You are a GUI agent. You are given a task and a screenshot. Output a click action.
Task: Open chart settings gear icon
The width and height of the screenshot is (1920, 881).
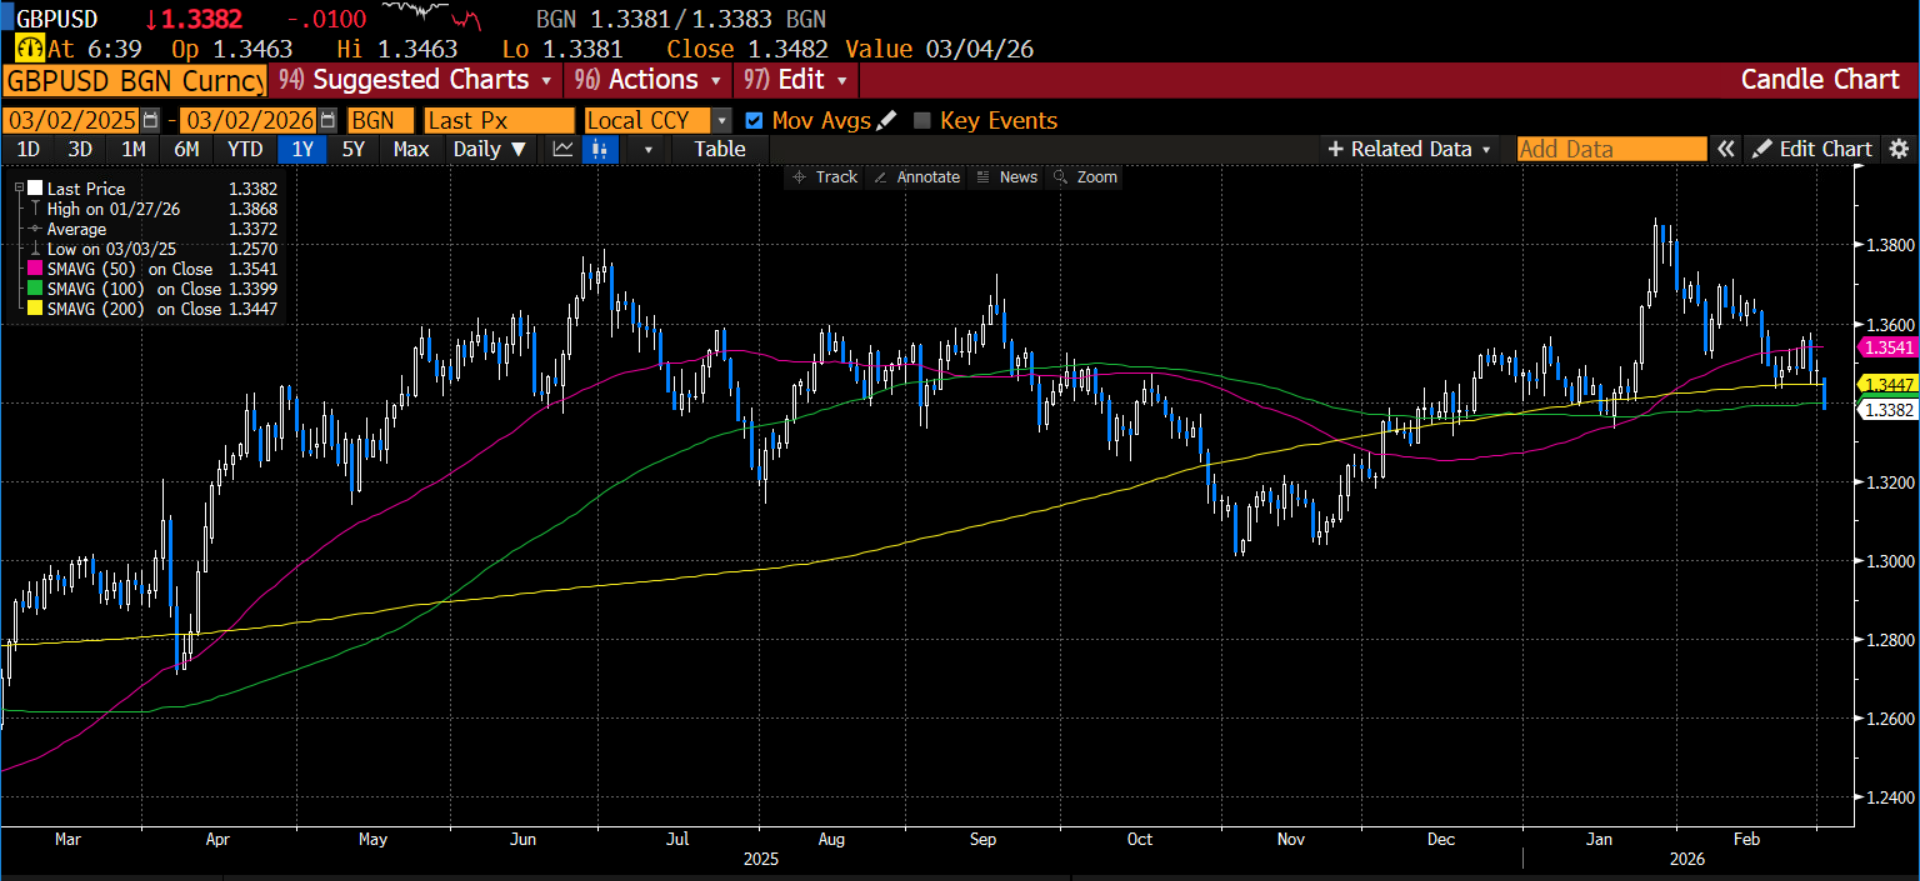(x=1899, y=149)
